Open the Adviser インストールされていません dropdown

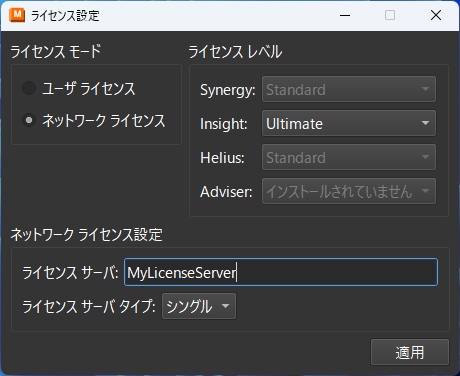coord(349,191)
